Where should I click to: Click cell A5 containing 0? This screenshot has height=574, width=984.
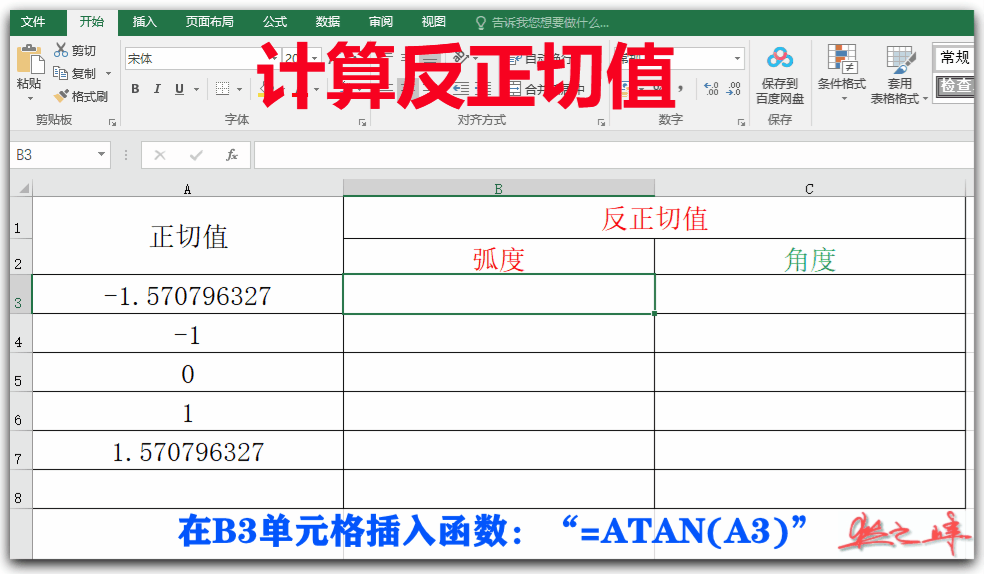[x=188, y=373]
